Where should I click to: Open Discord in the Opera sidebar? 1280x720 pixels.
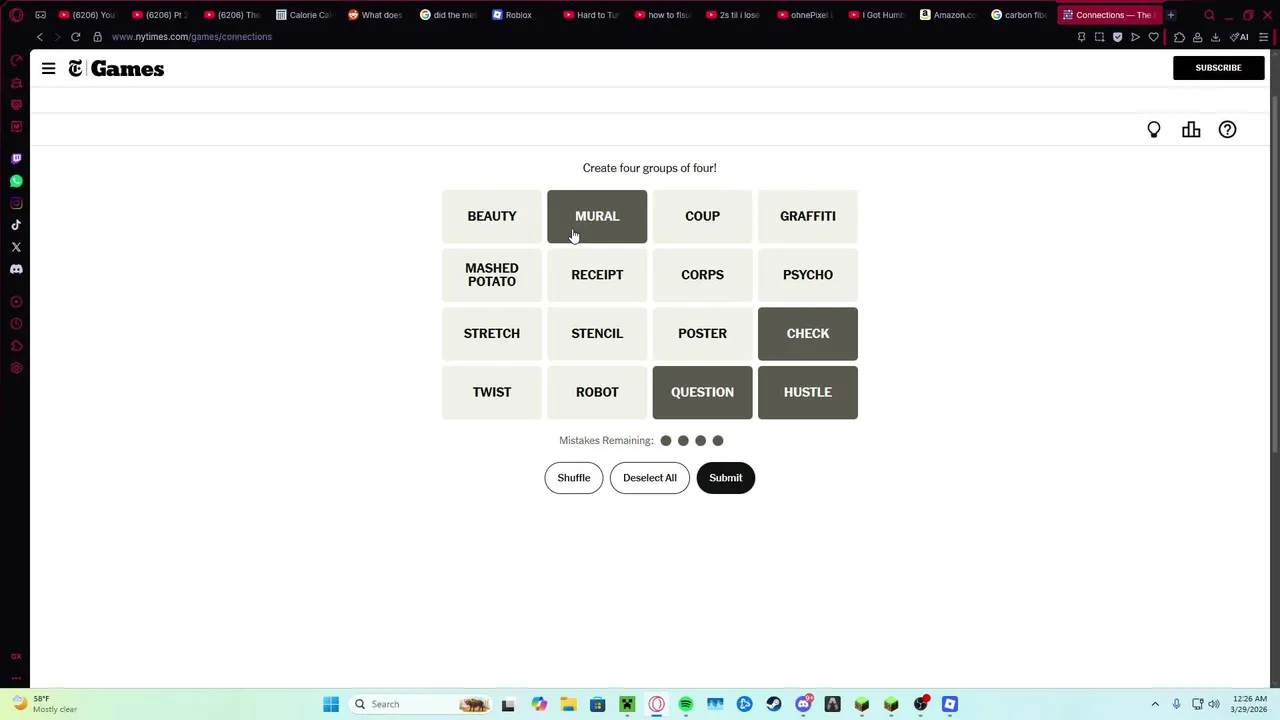16,269
